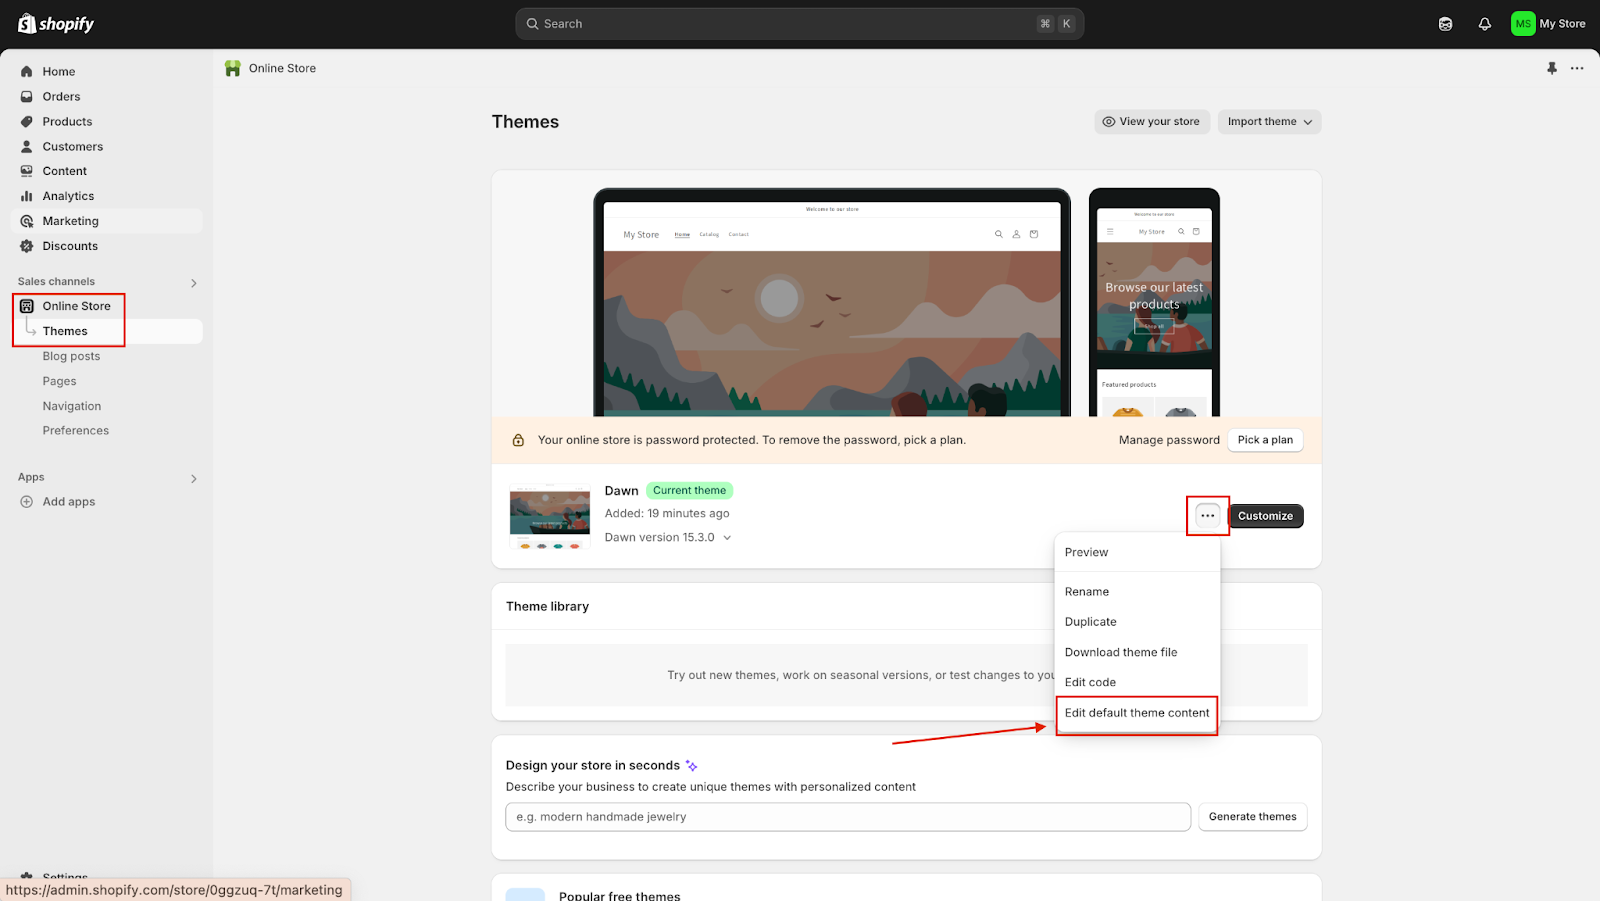
Task: Open the three-dot menu in page header
Action: 1577,68
